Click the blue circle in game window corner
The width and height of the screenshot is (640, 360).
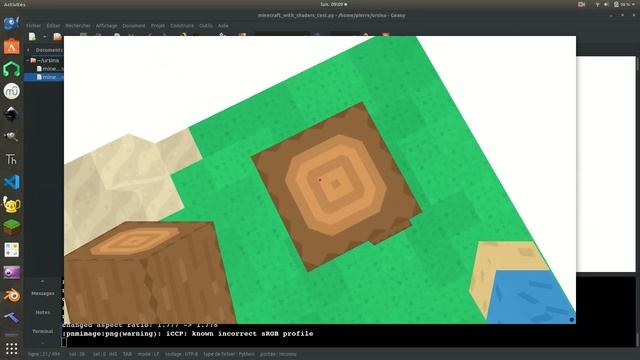click(x=571, y=320)
